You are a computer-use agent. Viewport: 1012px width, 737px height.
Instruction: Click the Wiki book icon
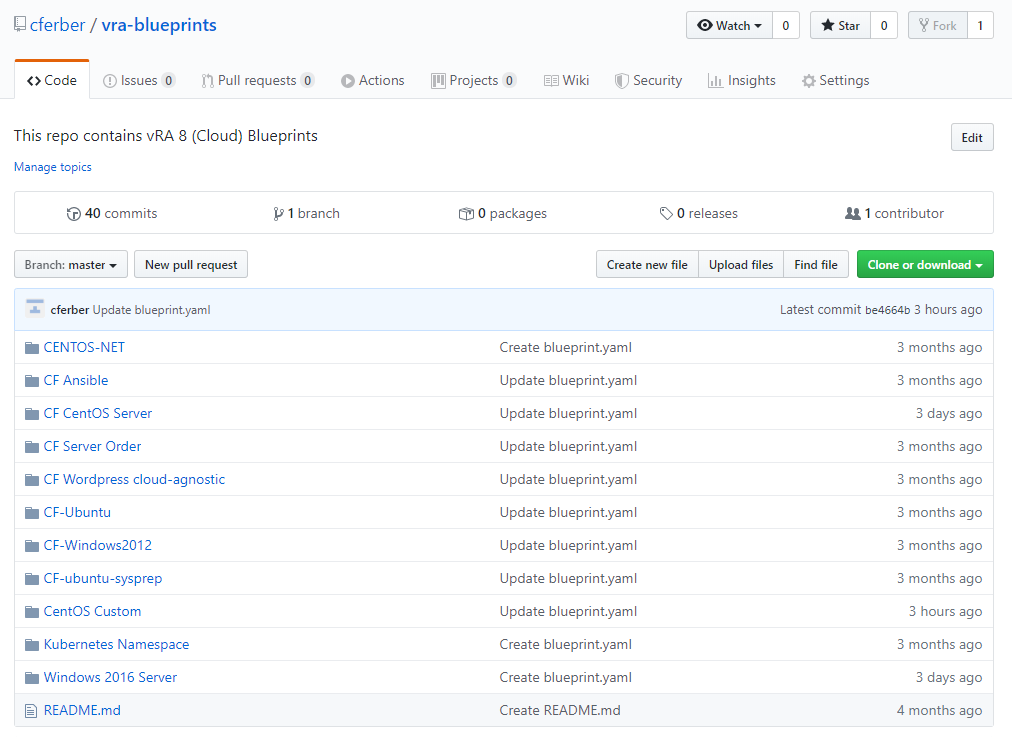pyautogui.click(x=551, y=81)
